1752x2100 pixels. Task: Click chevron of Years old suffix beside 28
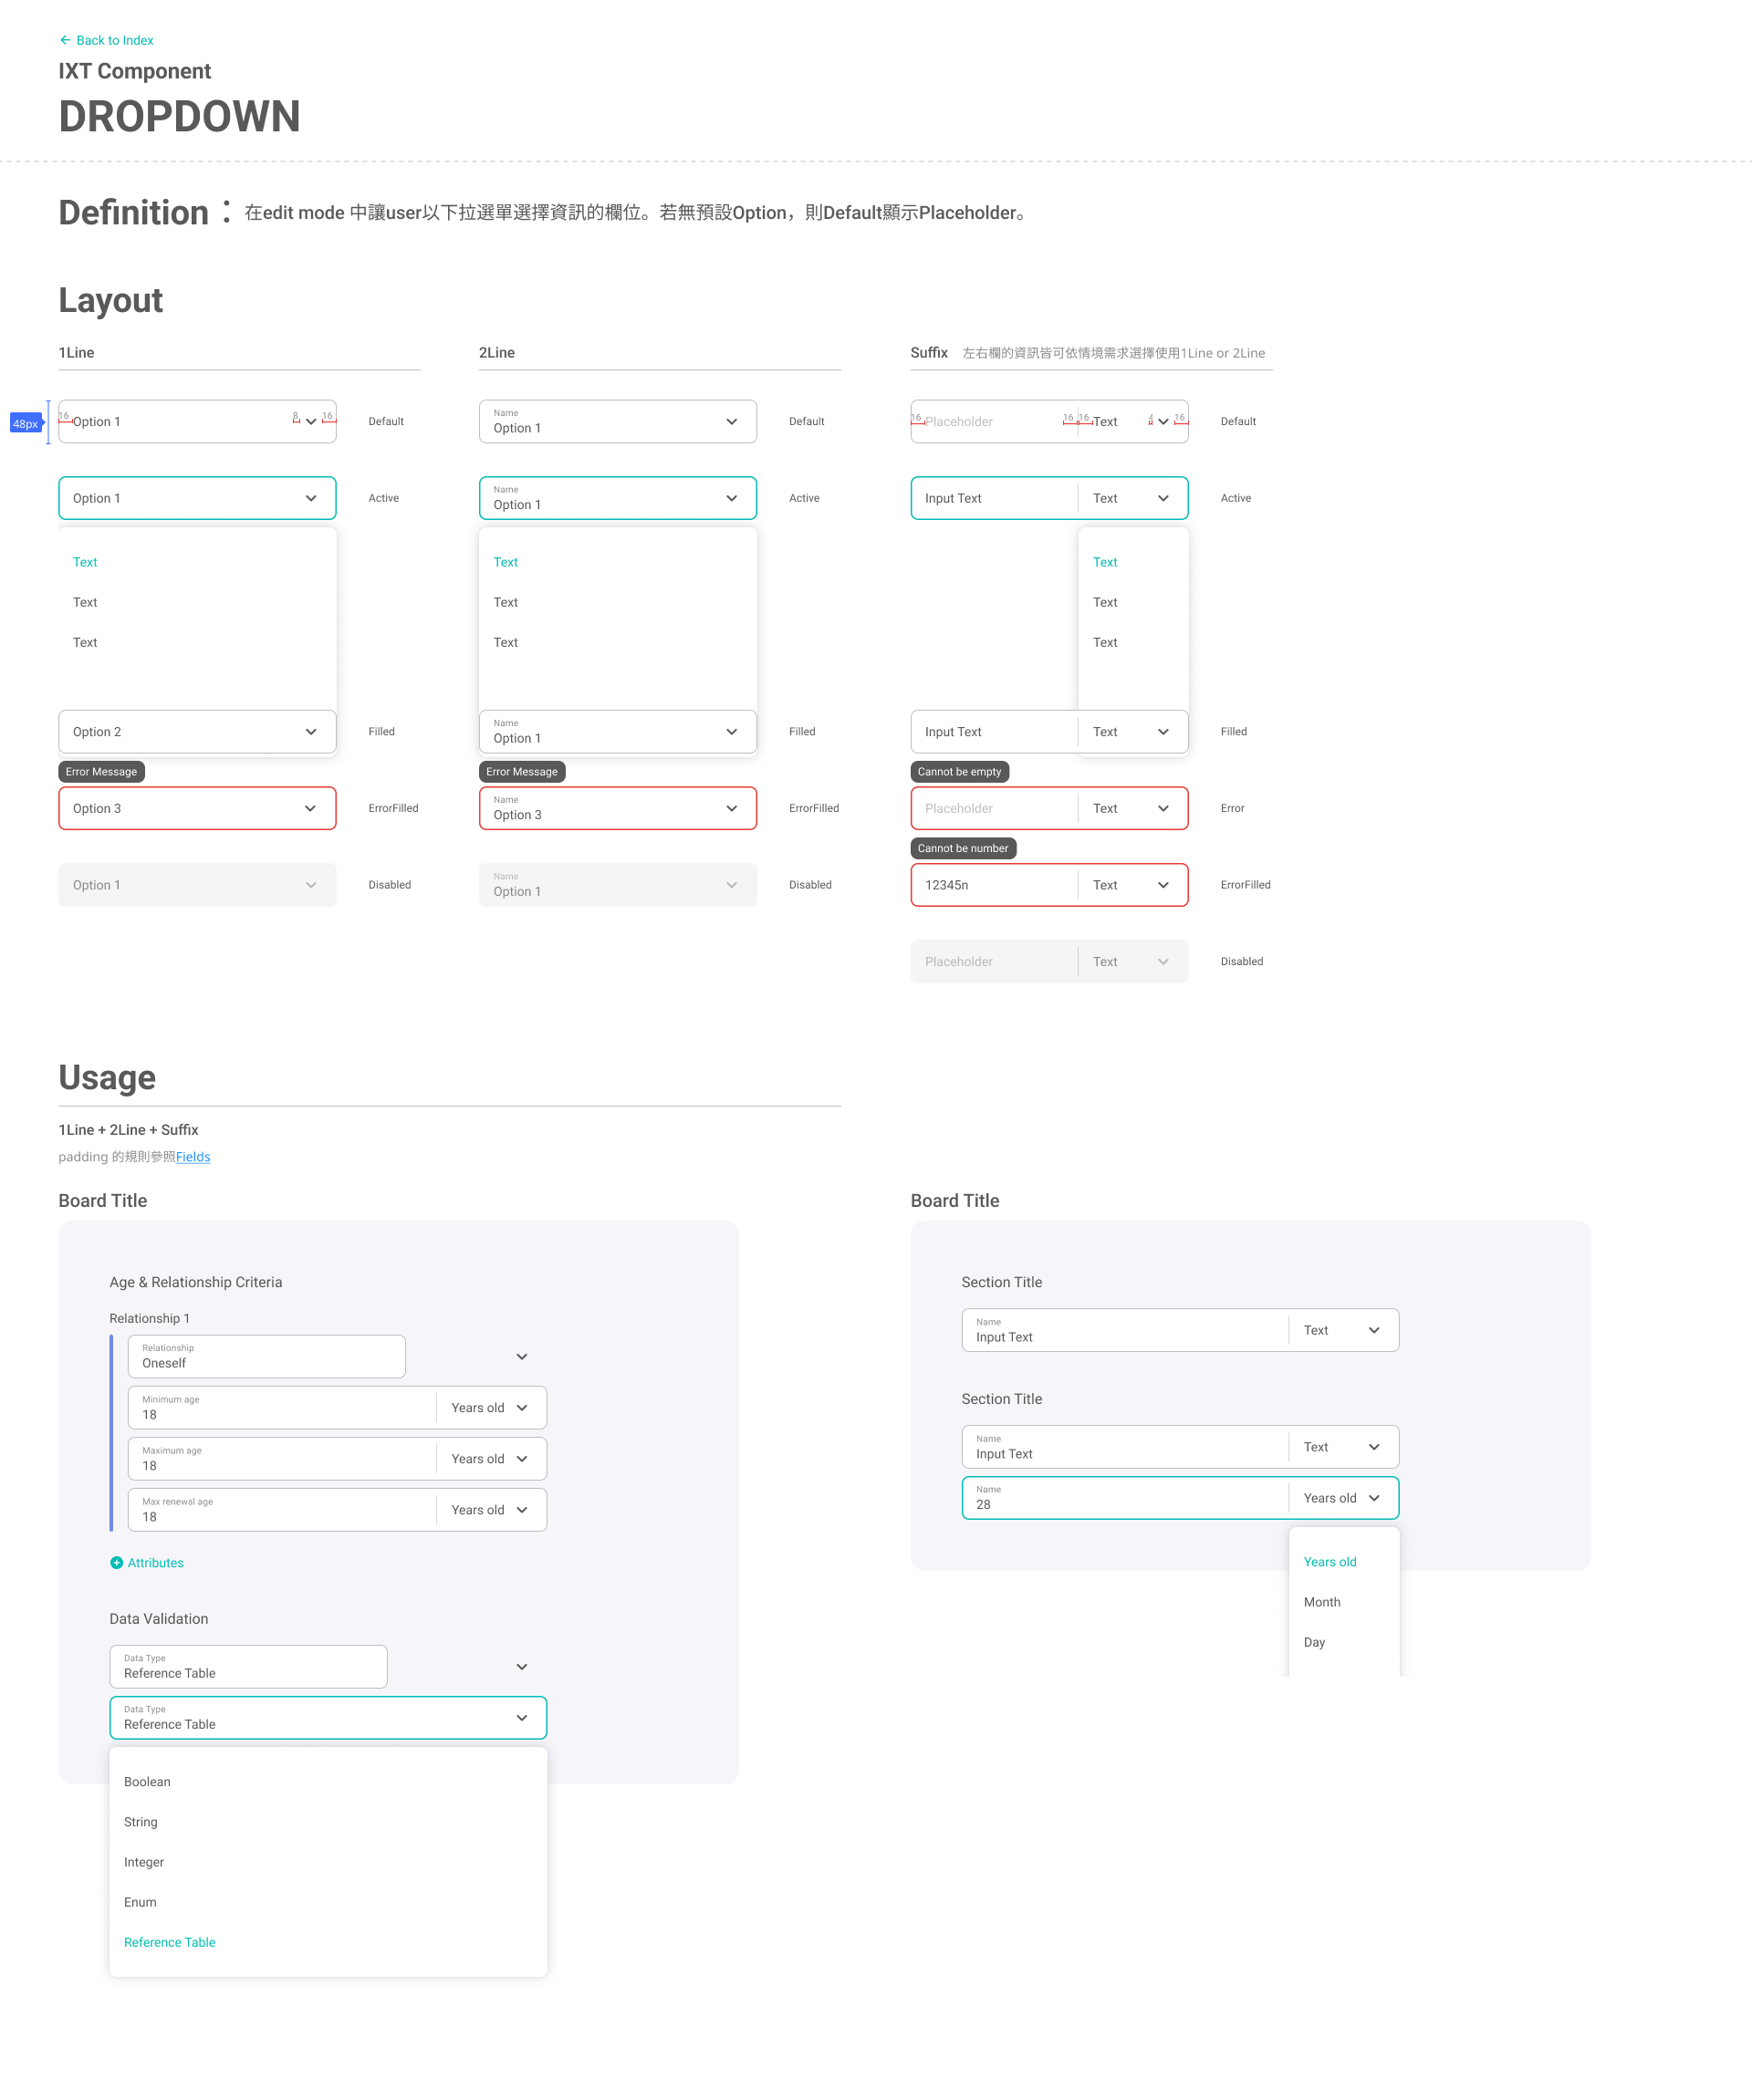coord(1374,1498)
